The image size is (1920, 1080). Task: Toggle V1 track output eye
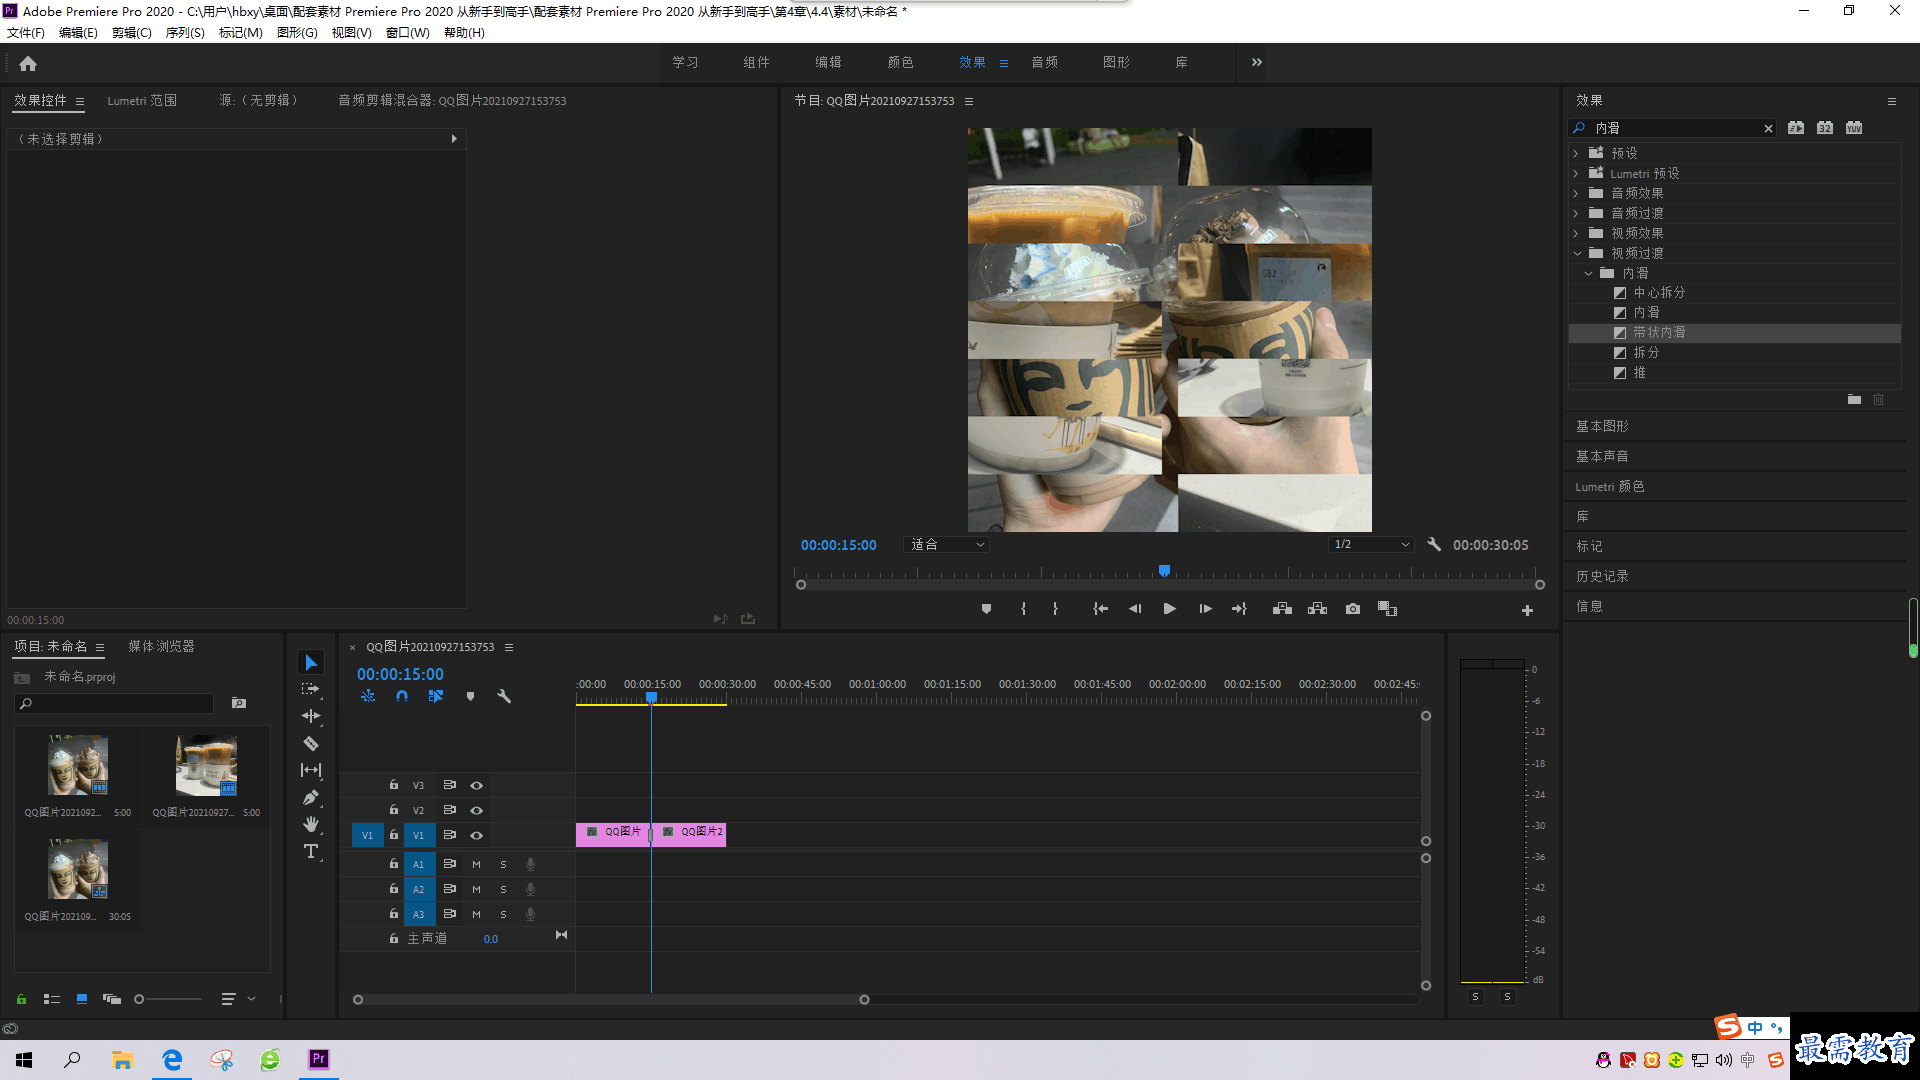476,835
